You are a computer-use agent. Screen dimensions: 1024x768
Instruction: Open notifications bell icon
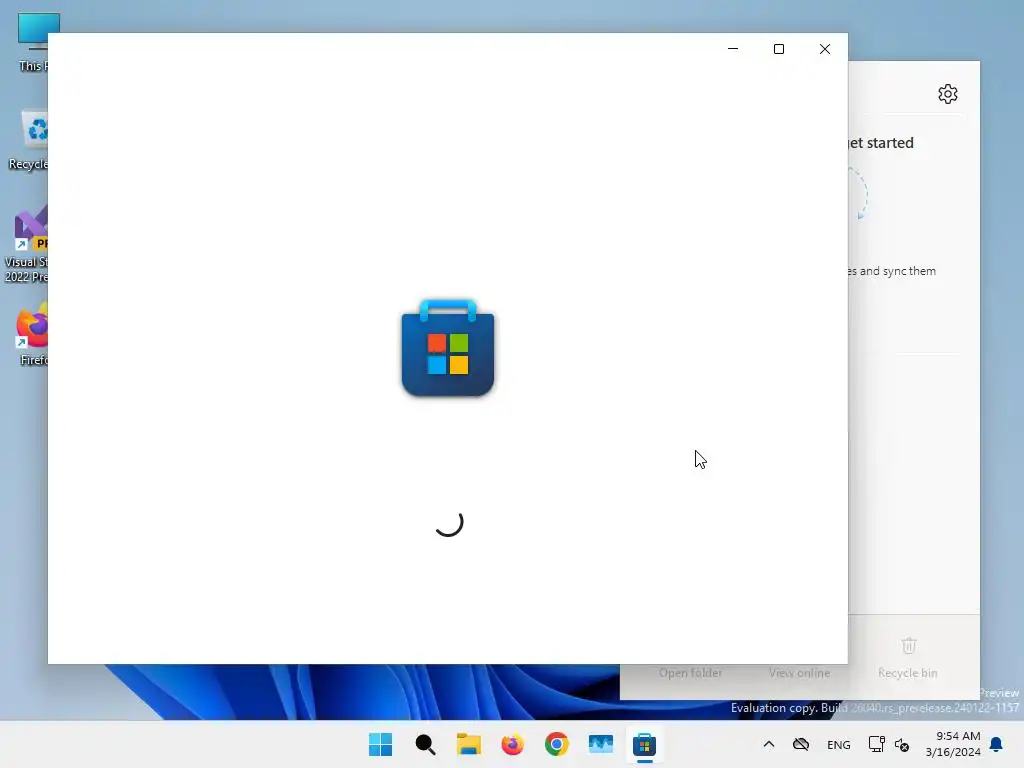(x=996, y=744)
